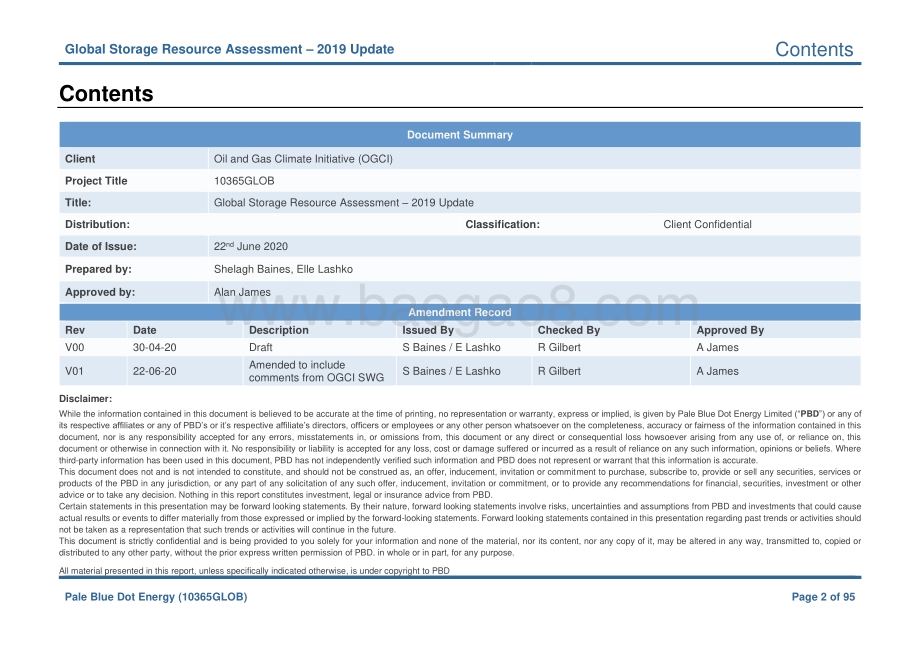Click the 'Date' column header

pyautogui.click(x=144, y=330)
